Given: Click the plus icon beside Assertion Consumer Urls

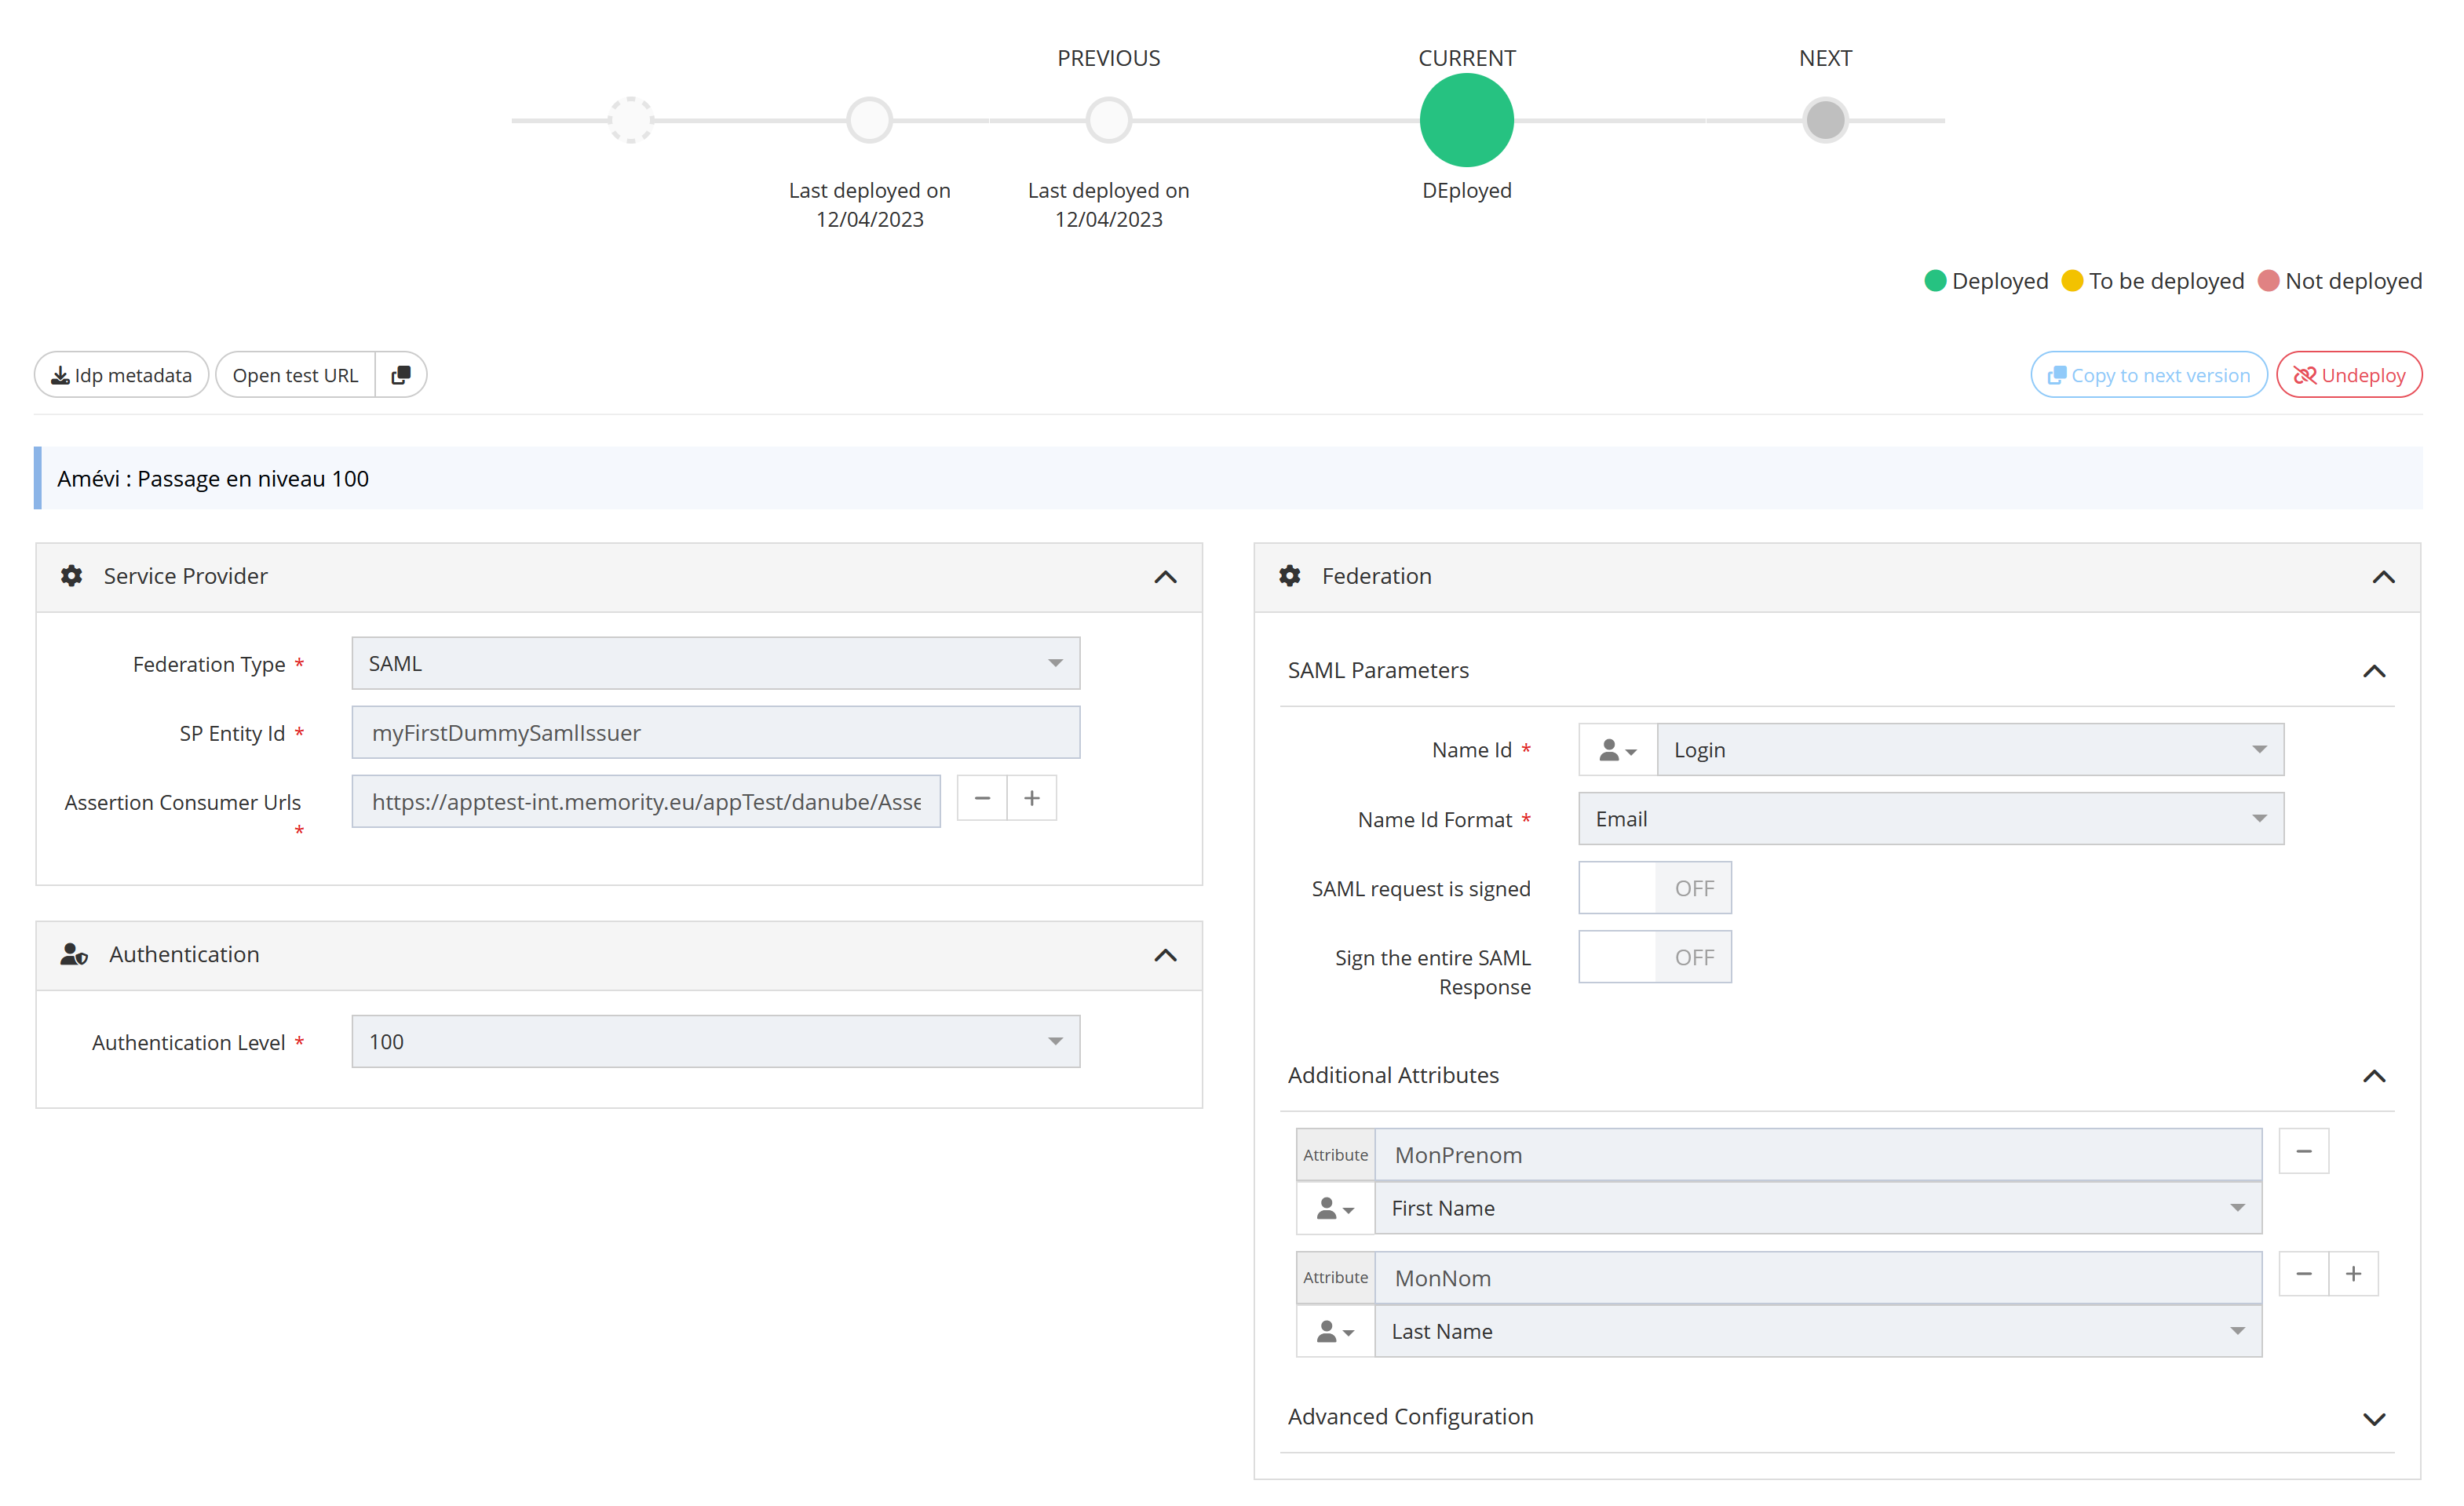Looking at the screenshot, I should point(1031,798).
